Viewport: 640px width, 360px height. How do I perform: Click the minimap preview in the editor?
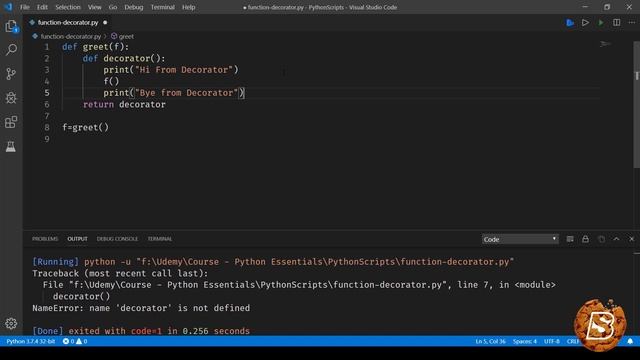(x=605, y=44)
